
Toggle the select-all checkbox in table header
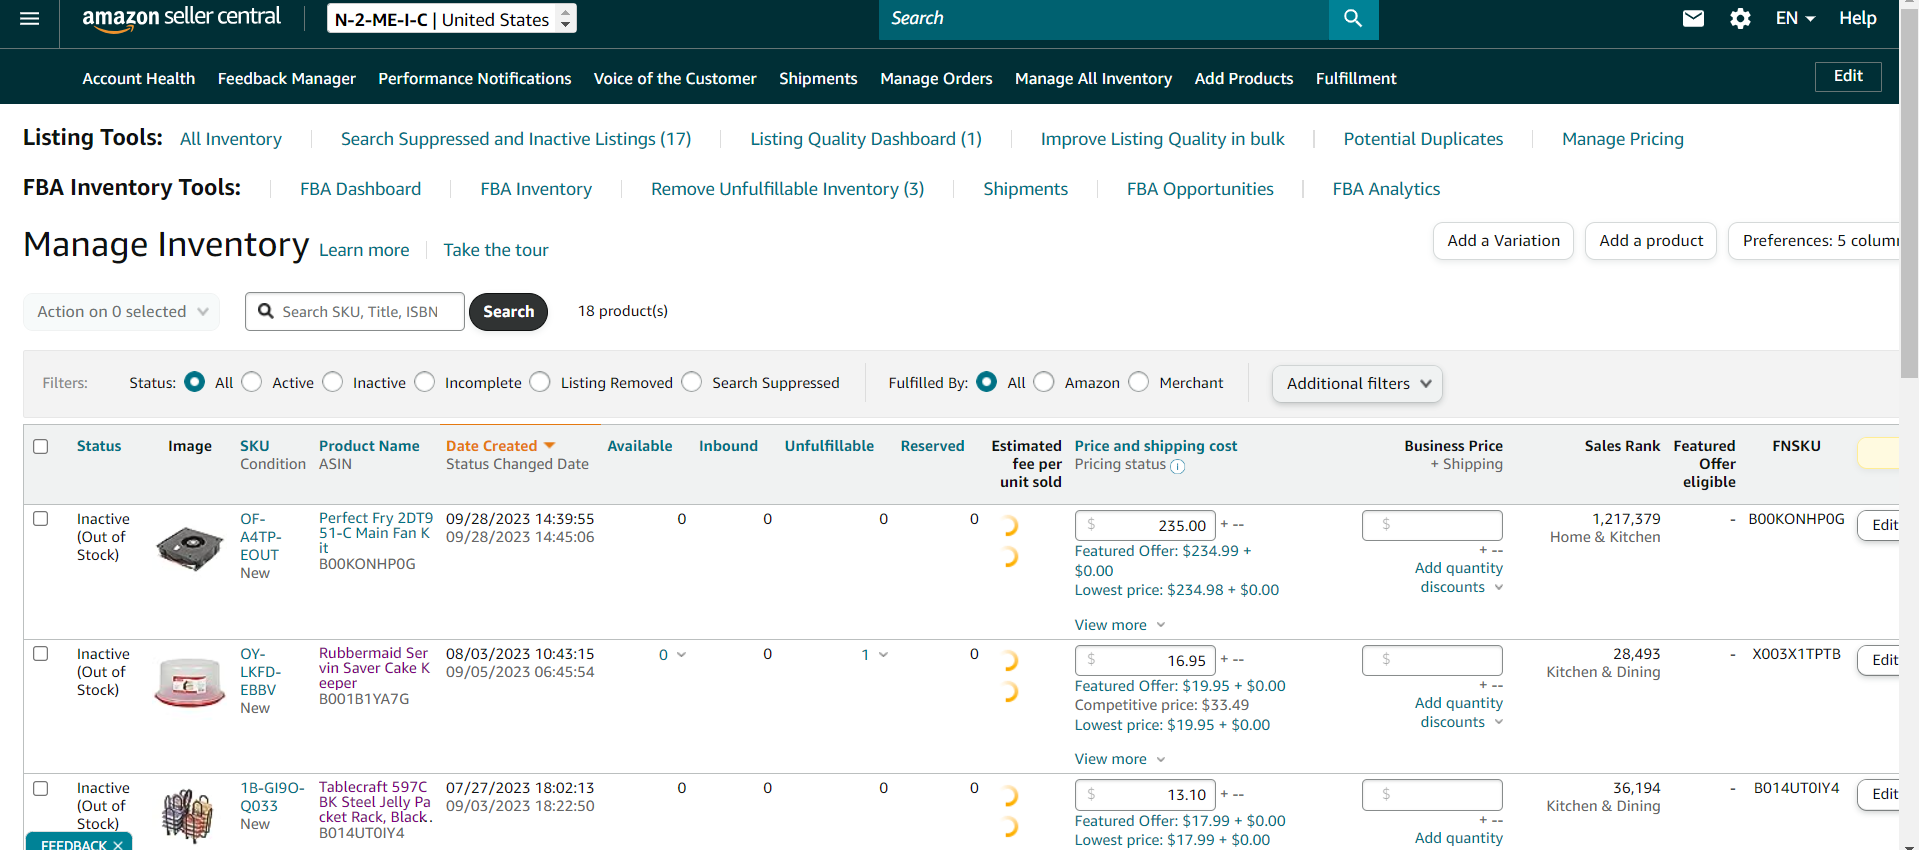(x=41, y=446)
